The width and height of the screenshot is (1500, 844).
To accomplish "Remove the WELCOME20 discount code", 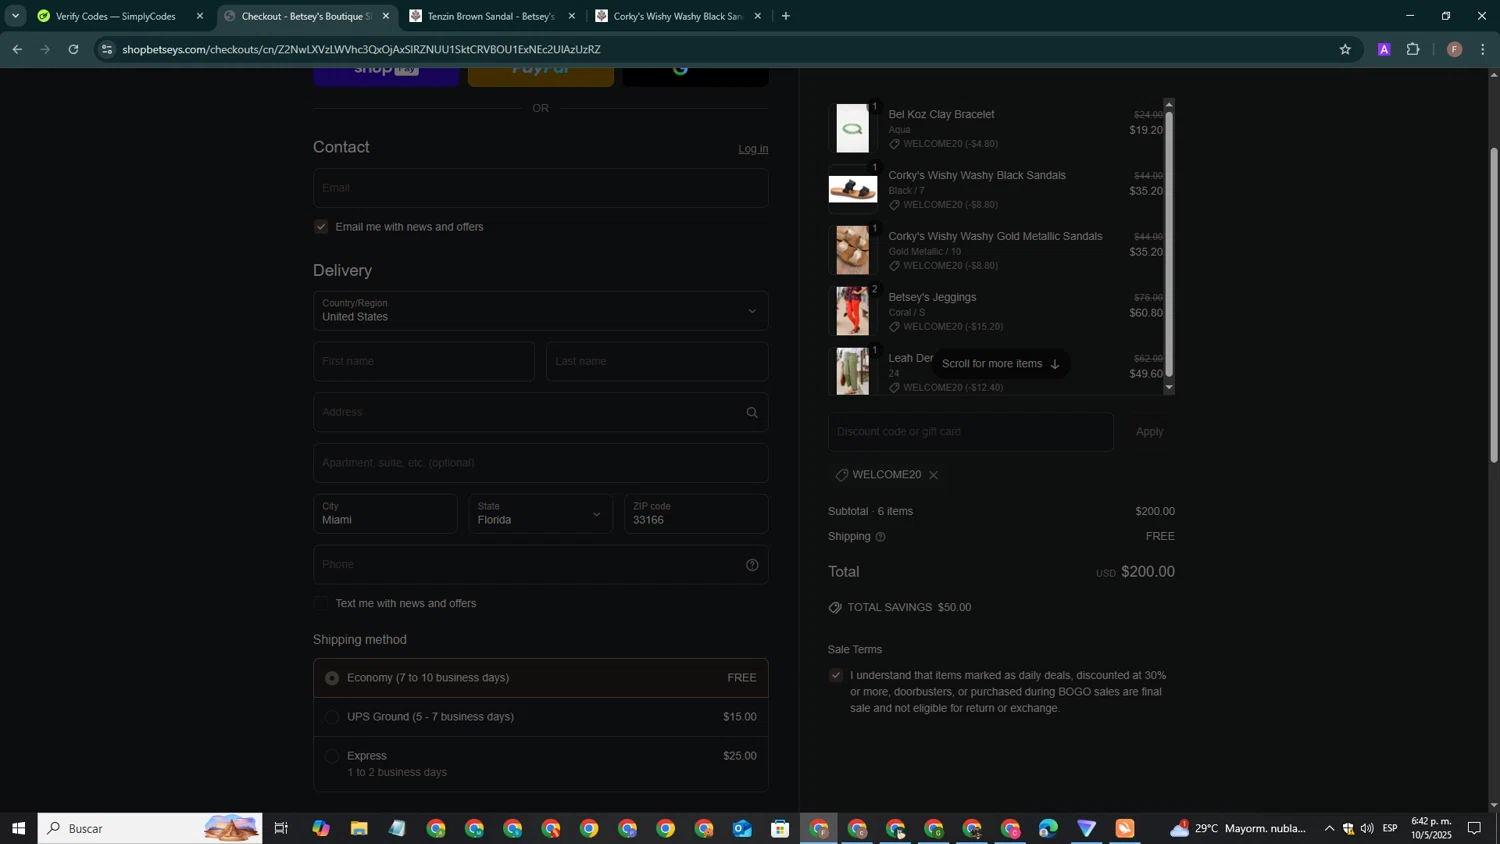I will tap(933, 475).
